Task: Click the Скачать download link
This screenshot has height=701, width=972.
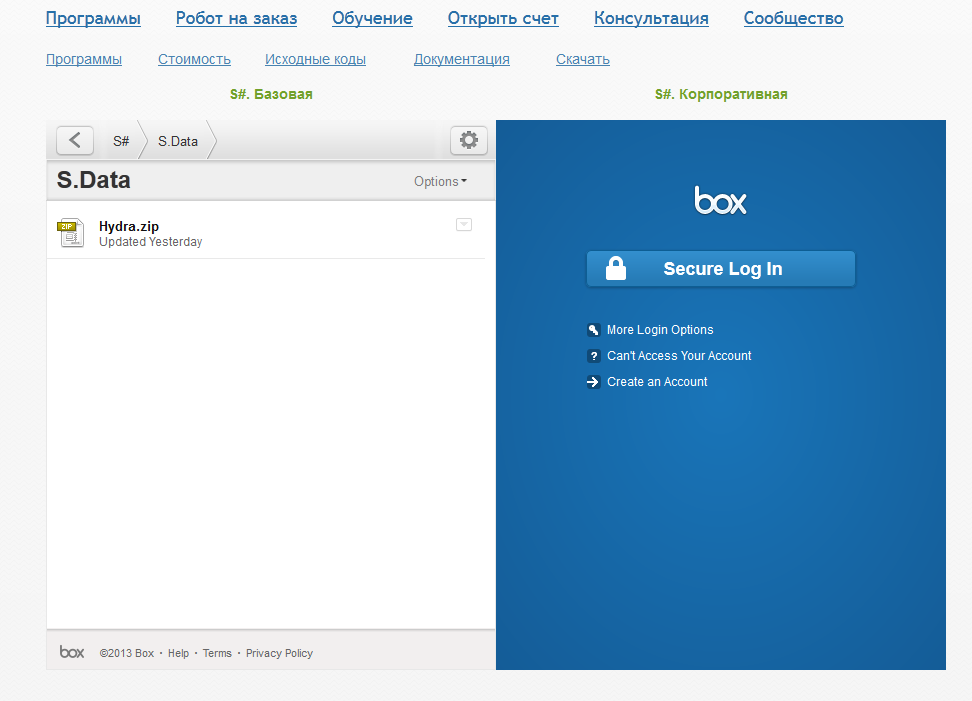Action: 582,59
